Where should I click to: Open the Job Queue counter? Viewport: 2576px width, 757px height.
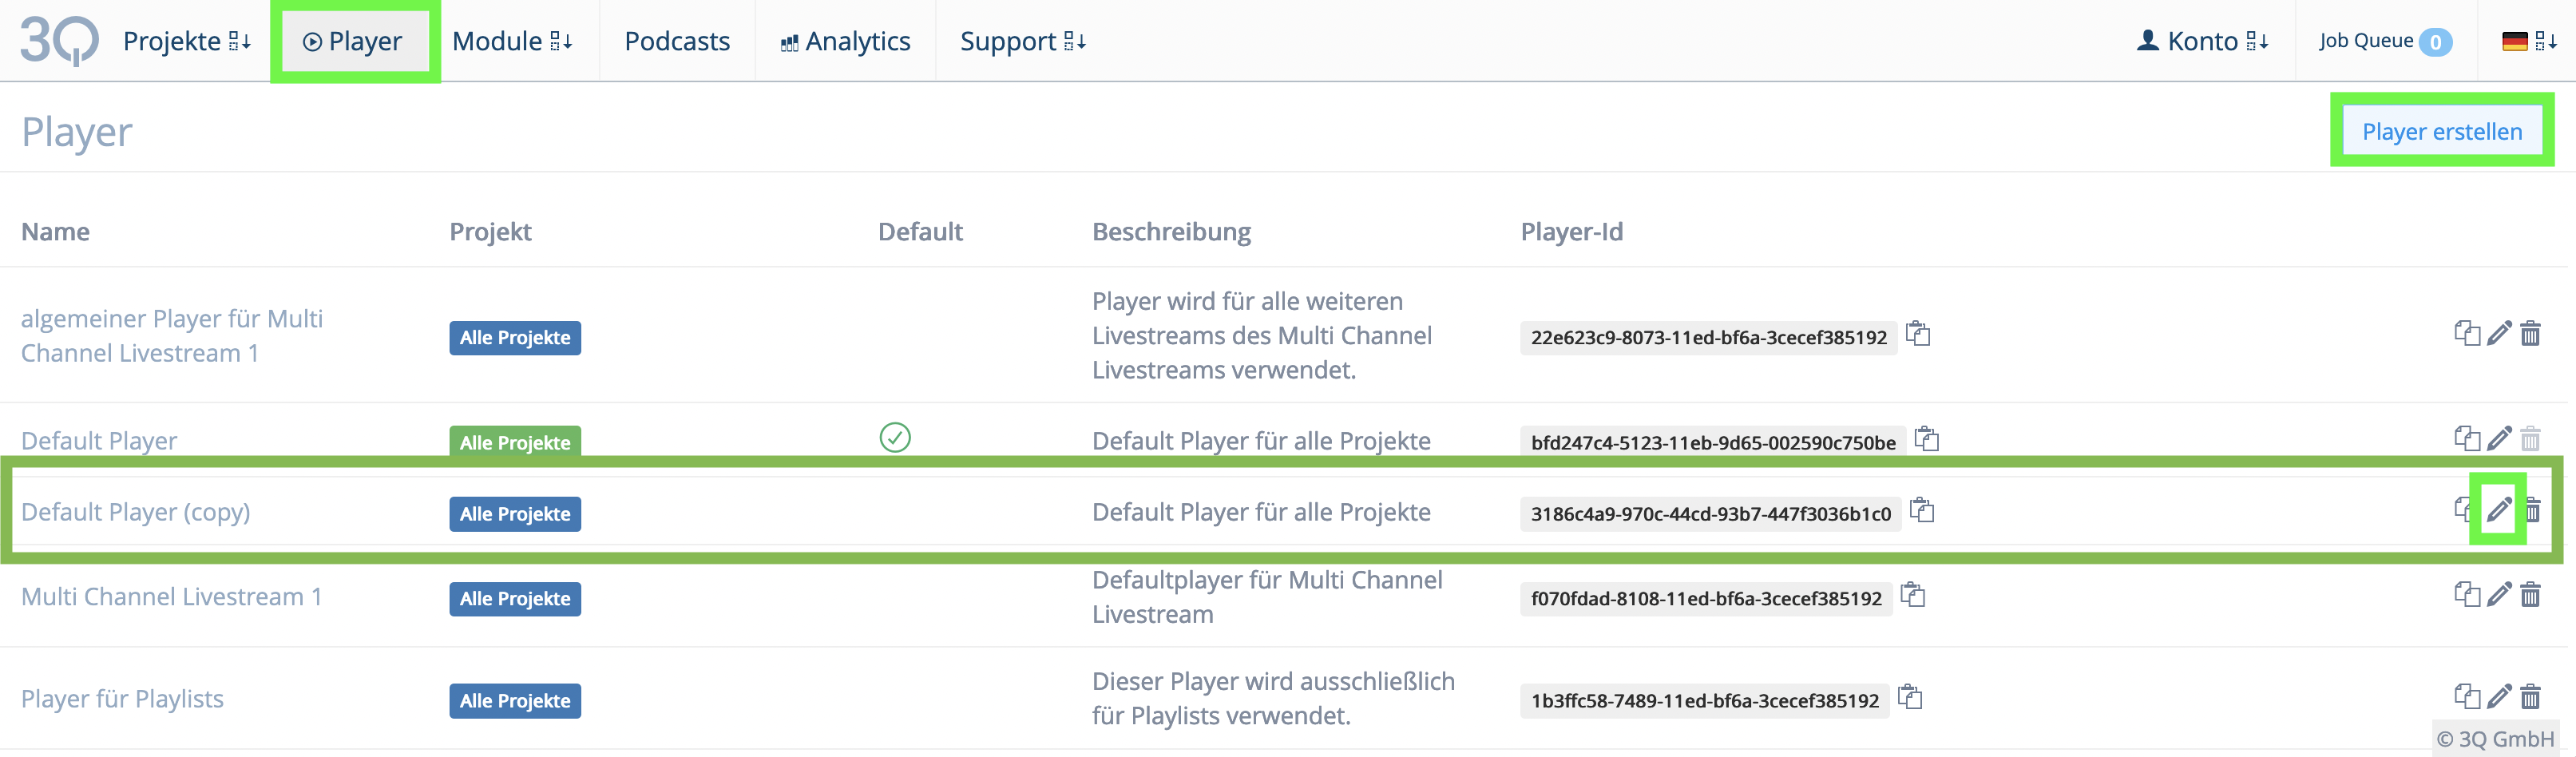2385,41
